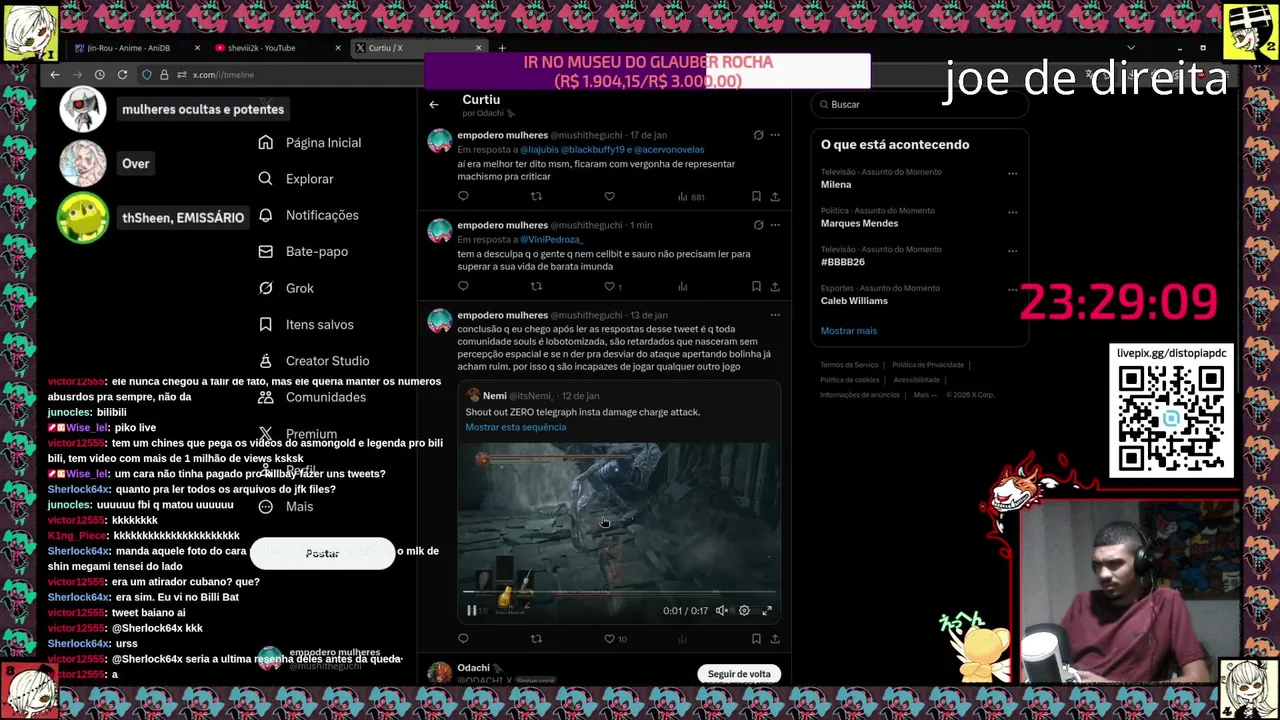Open Itens salvos in sidebar
Screen dimensions: 1280x720
pos(306,325)
